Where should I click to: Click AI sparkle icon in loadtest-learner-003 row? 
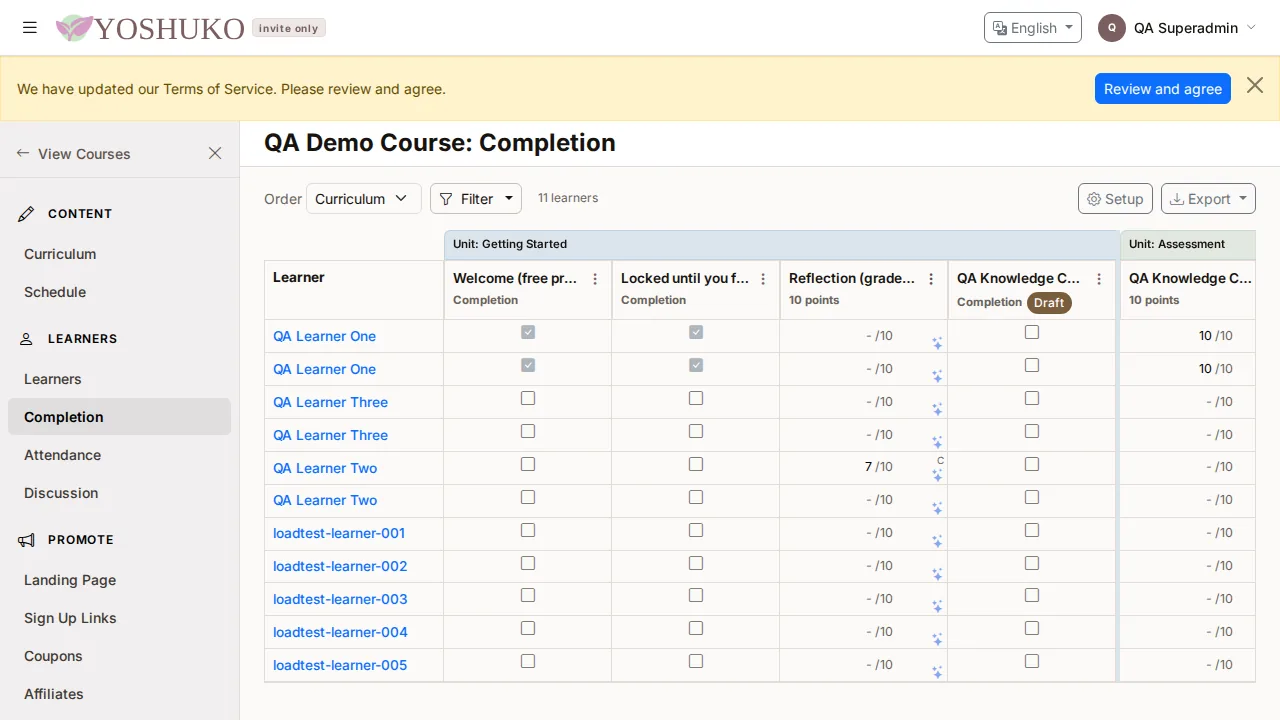pyautogui.click(x=937, y=607)
